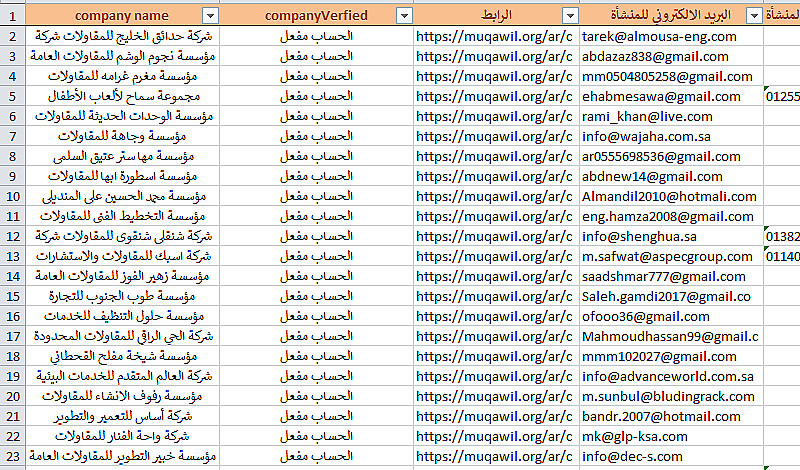This screenshot has height=470, width=800.
Task: Select the cell starting 01382 in row 12
Action: point(782,236)
